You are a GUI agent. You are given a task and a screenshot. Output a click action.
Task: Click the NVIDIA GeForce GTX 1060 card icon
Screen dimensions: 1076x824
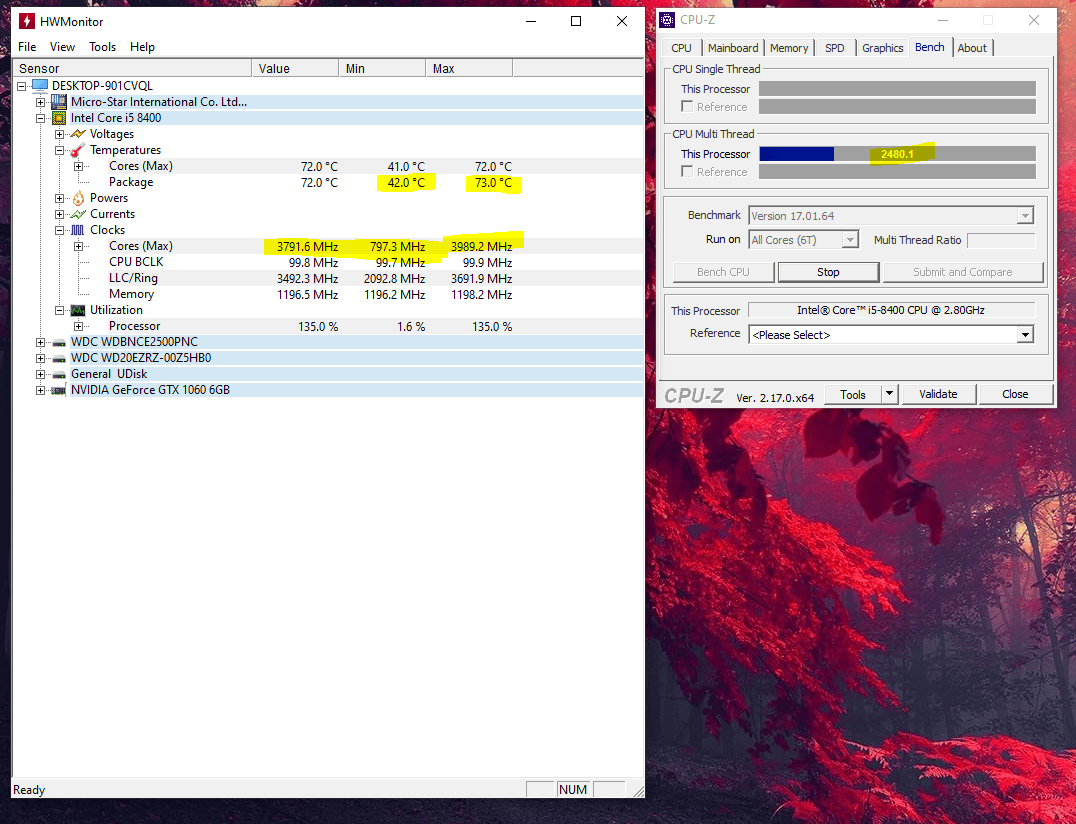tap(59, 390)
